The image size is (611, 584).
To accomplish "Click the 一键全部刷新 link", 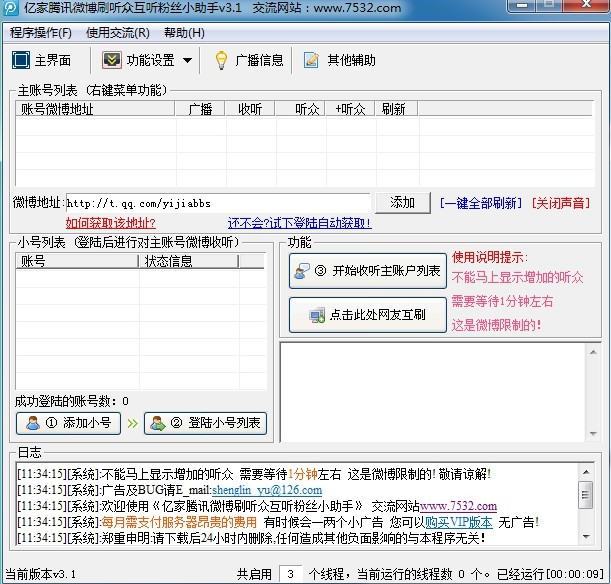I will 481,203.
